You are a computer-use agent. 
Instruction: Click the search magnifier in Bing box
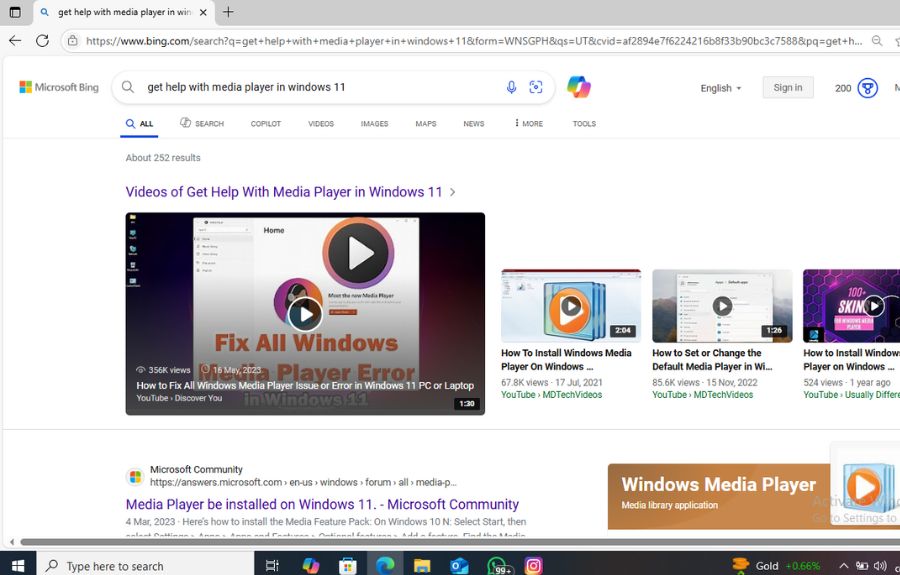[x=128, y=87]
